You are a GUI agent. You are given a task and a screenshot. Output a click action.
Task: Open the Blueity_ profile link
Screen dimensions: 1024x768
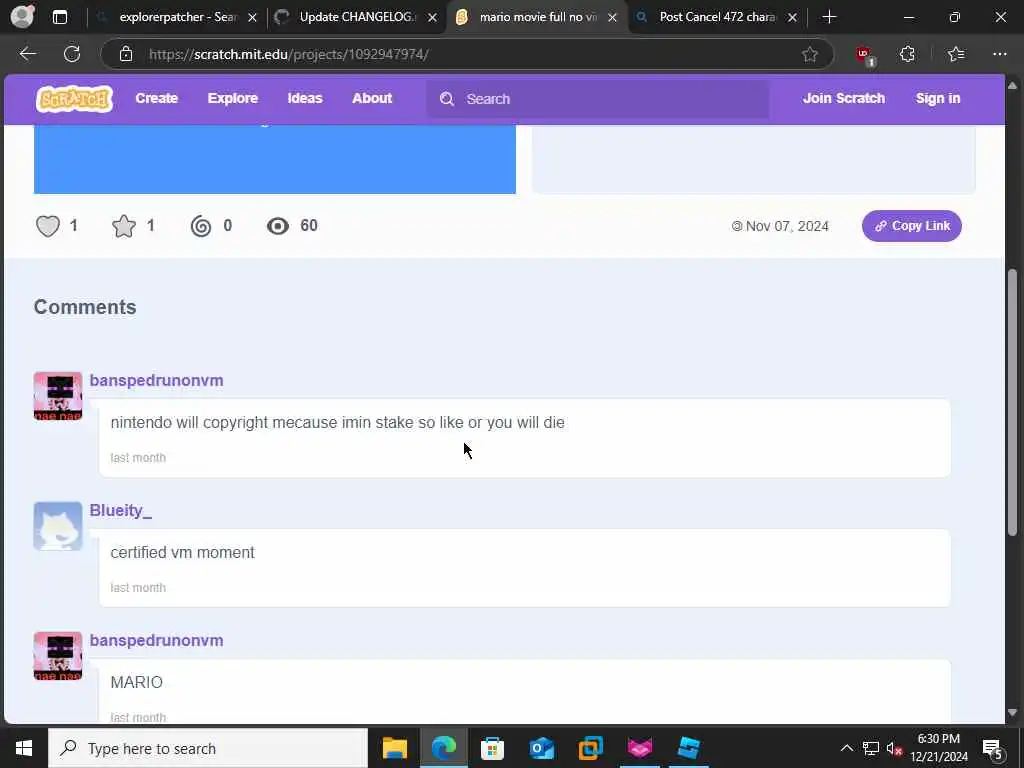[120, 511]
